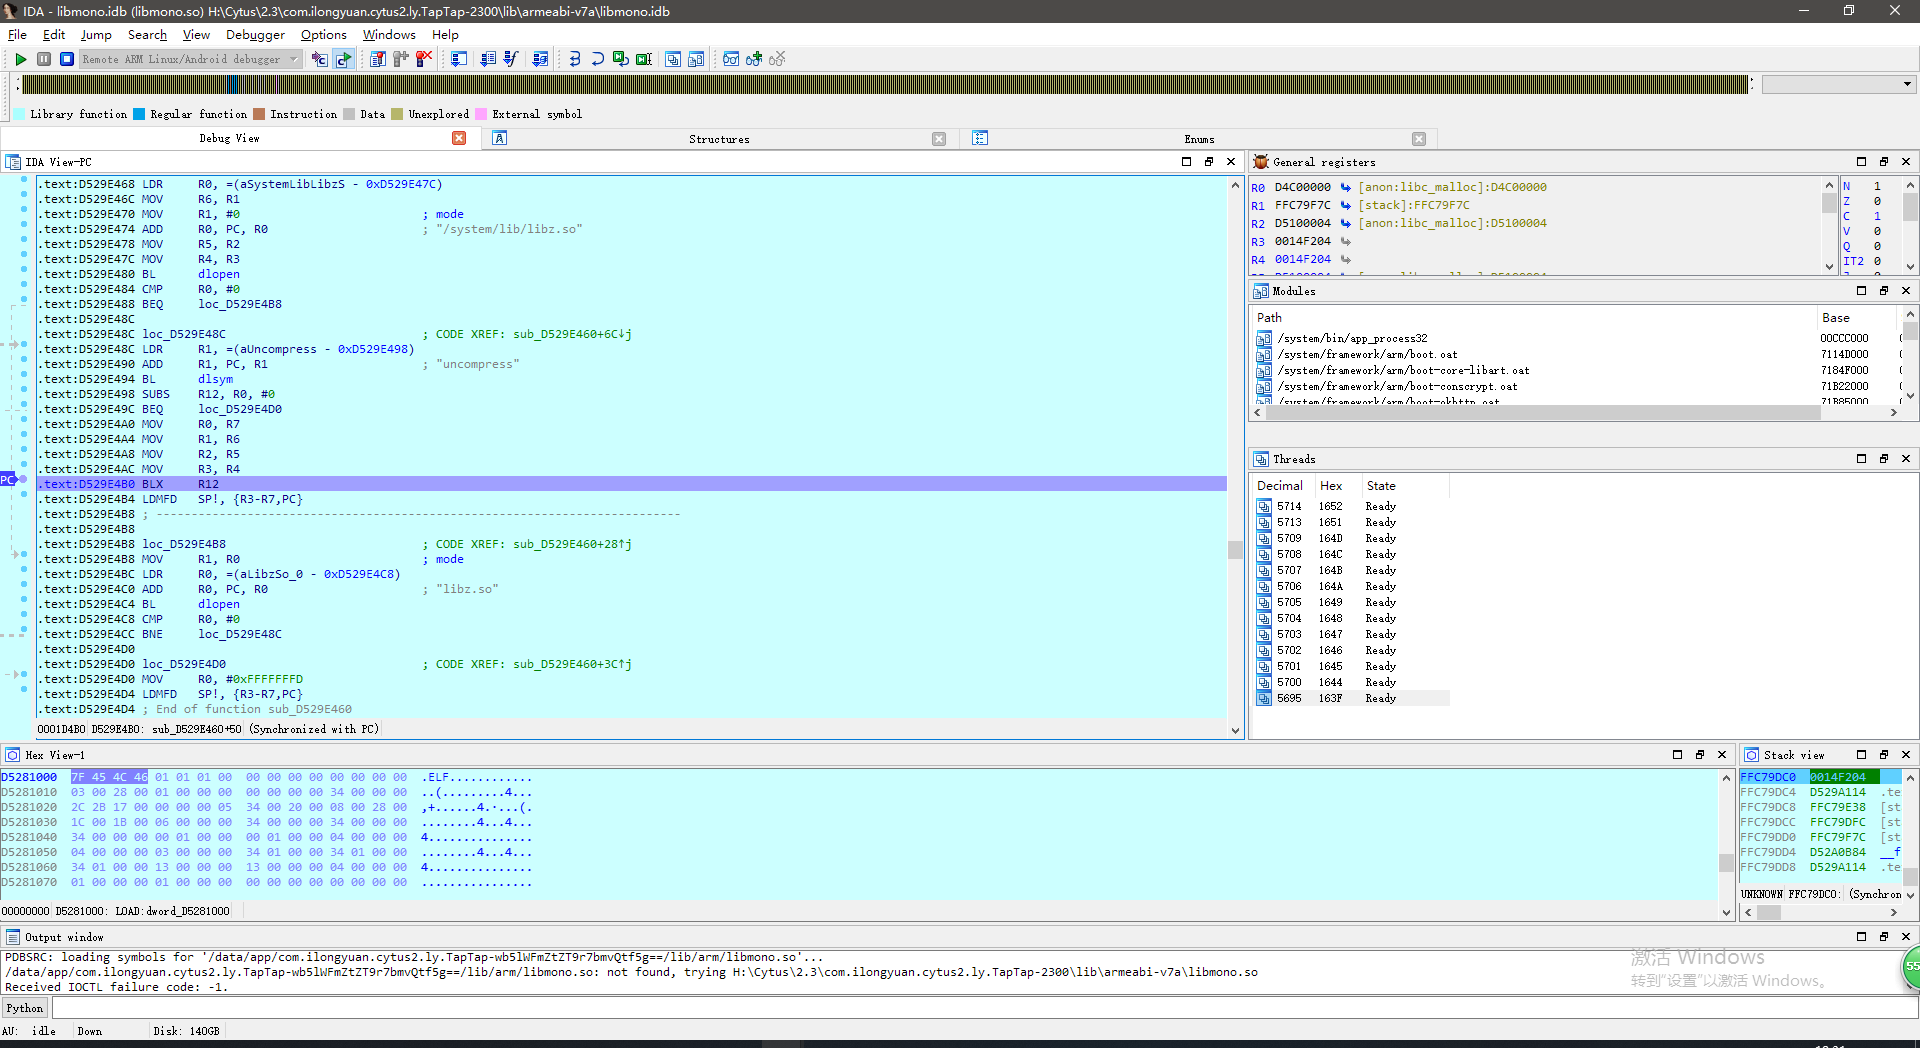Click the Step Into toolbar icon
This screenshot has height=1048, width=1920.
[x=574, y=59]
